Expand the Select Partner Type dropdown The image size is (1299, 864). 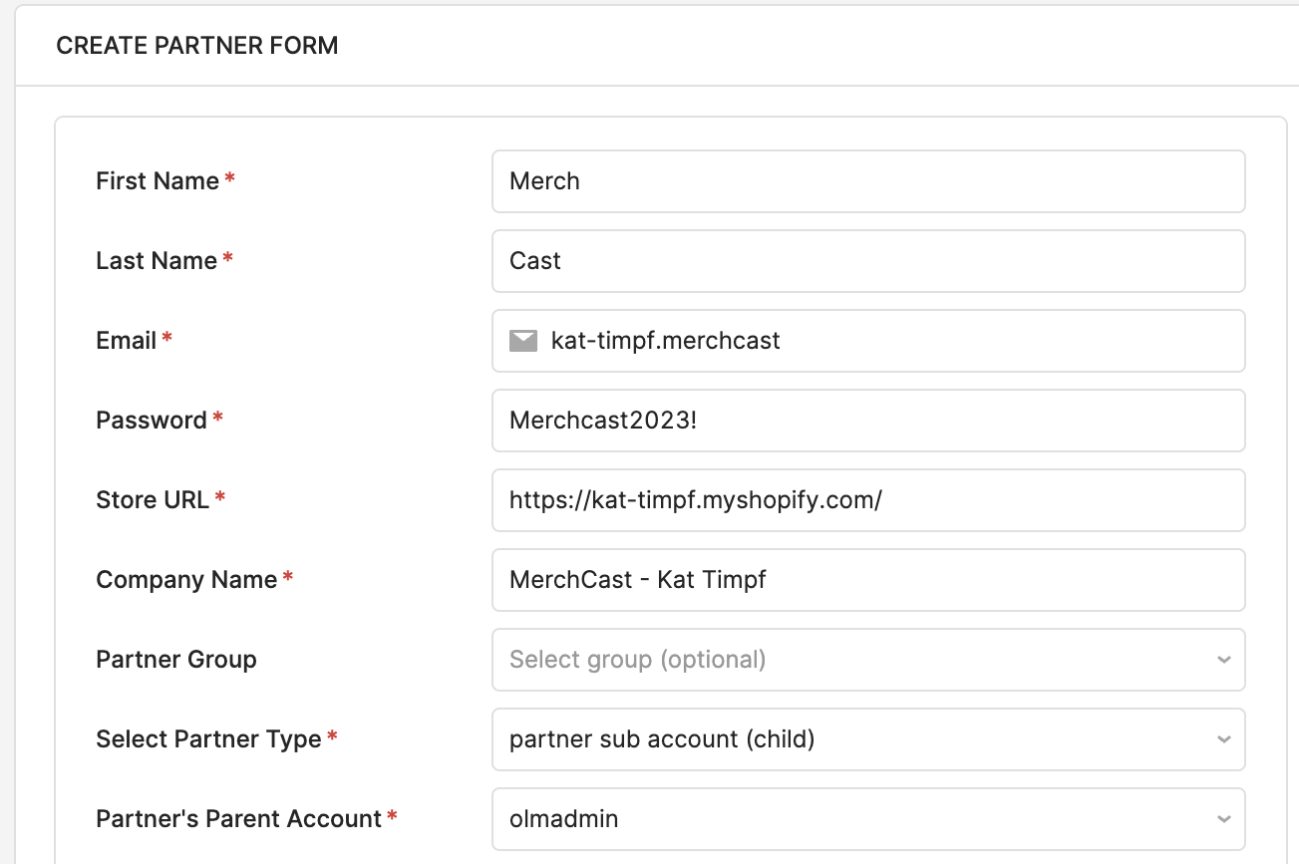pos(868,740)
